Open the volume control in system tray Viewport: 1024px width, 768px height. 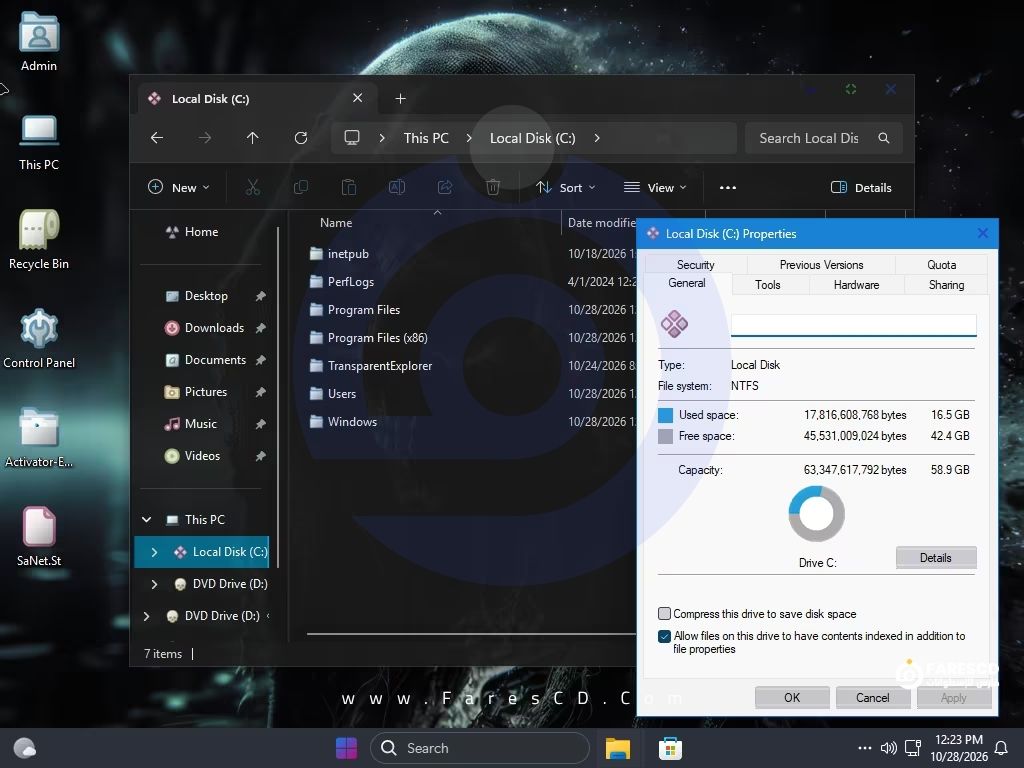[888, 748]
